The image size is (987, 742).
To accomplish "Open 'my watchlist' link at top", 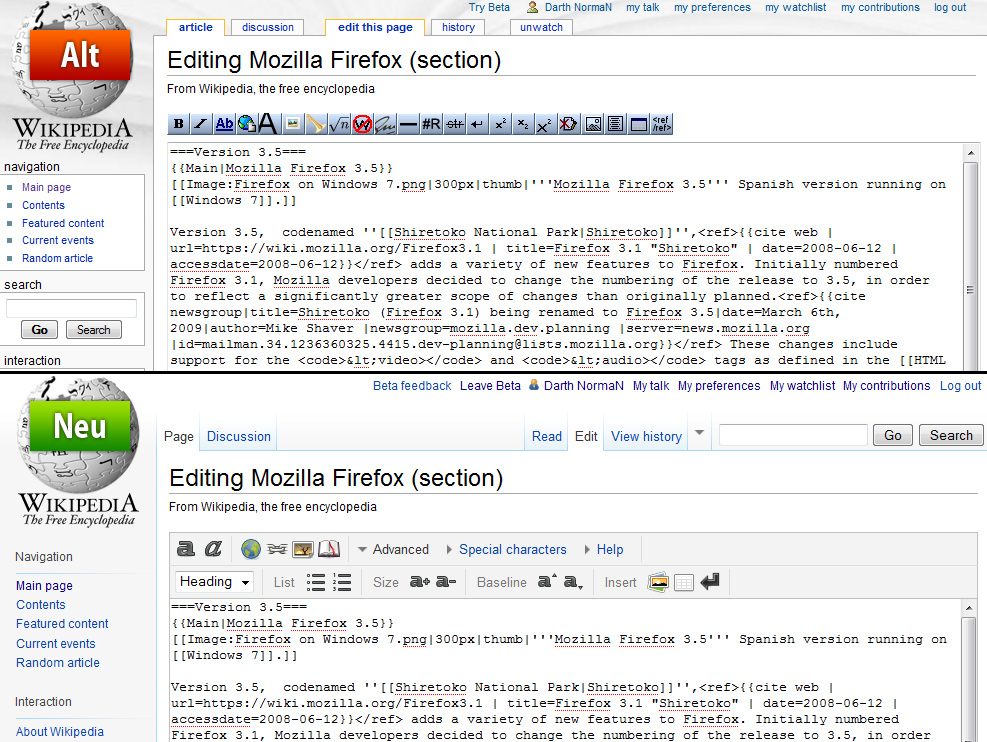I will [x=795, y=8].
